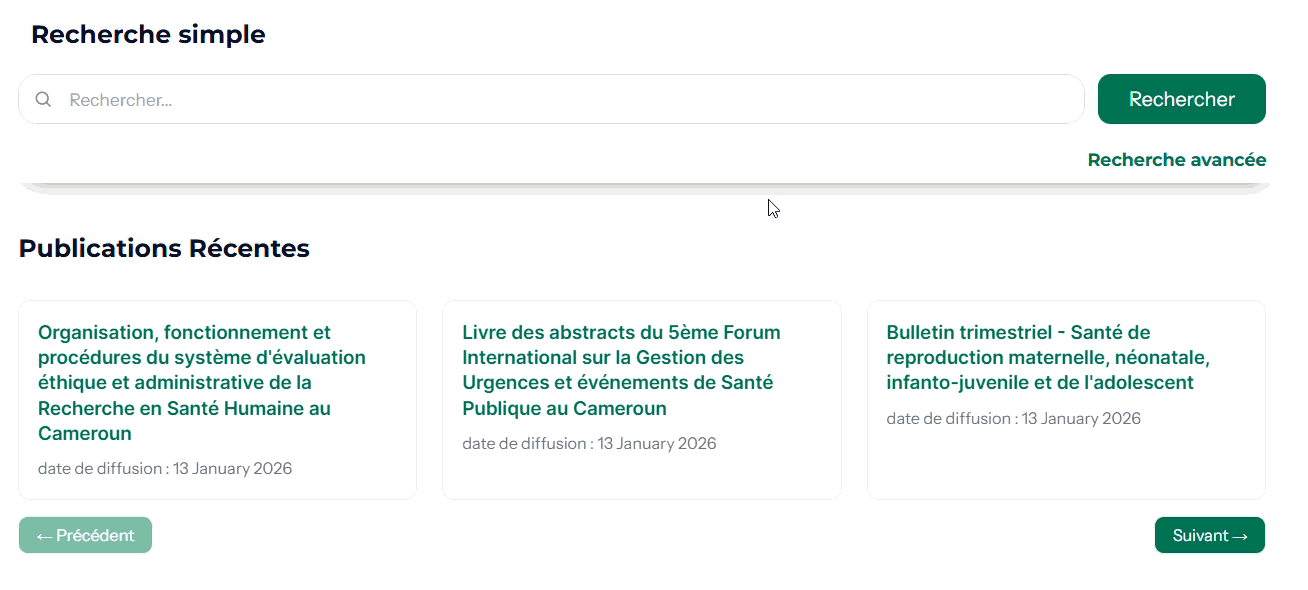Click the left arrow on Précédent
This screenshot has height=590, width=1308.
click(x=45, y=535)
